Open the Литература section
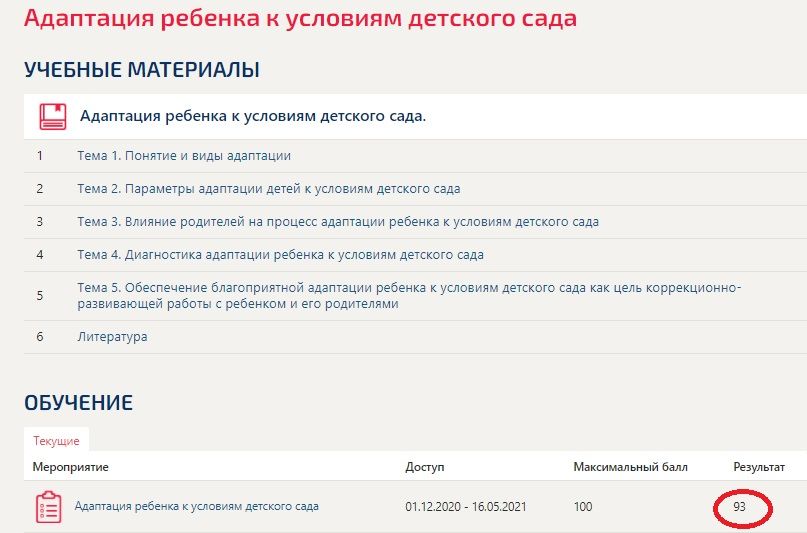Image resolution: width=807 pixels, height=533 pixels. tap(112, 337)
